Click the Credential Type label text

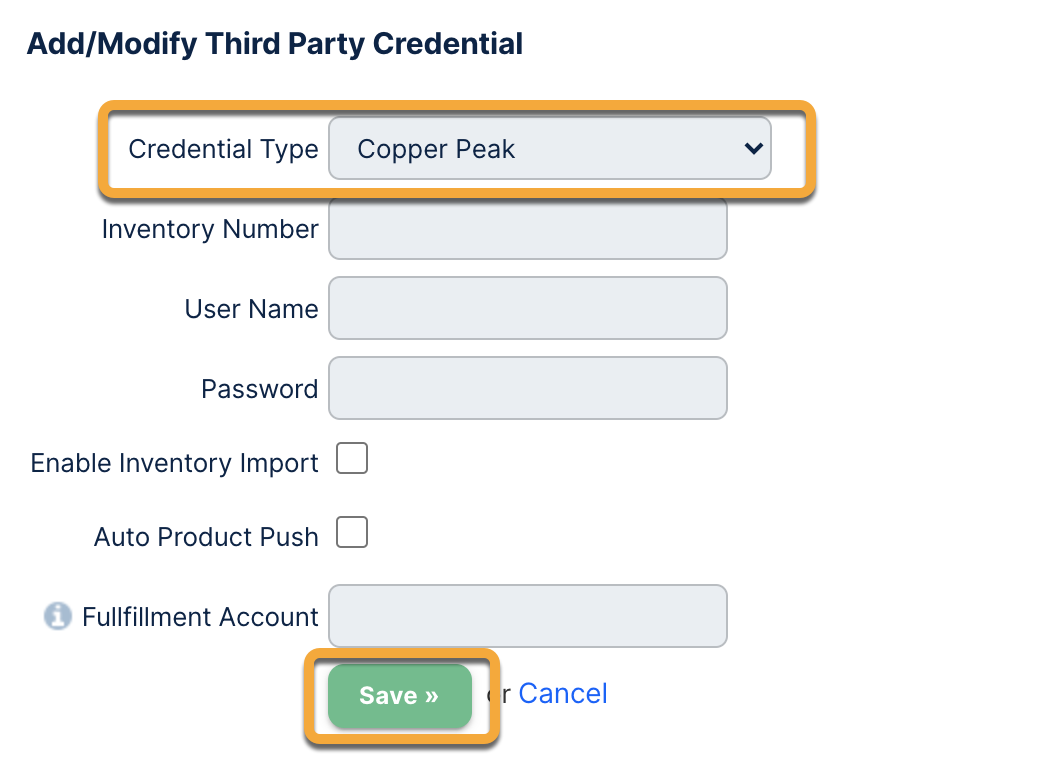223,150
